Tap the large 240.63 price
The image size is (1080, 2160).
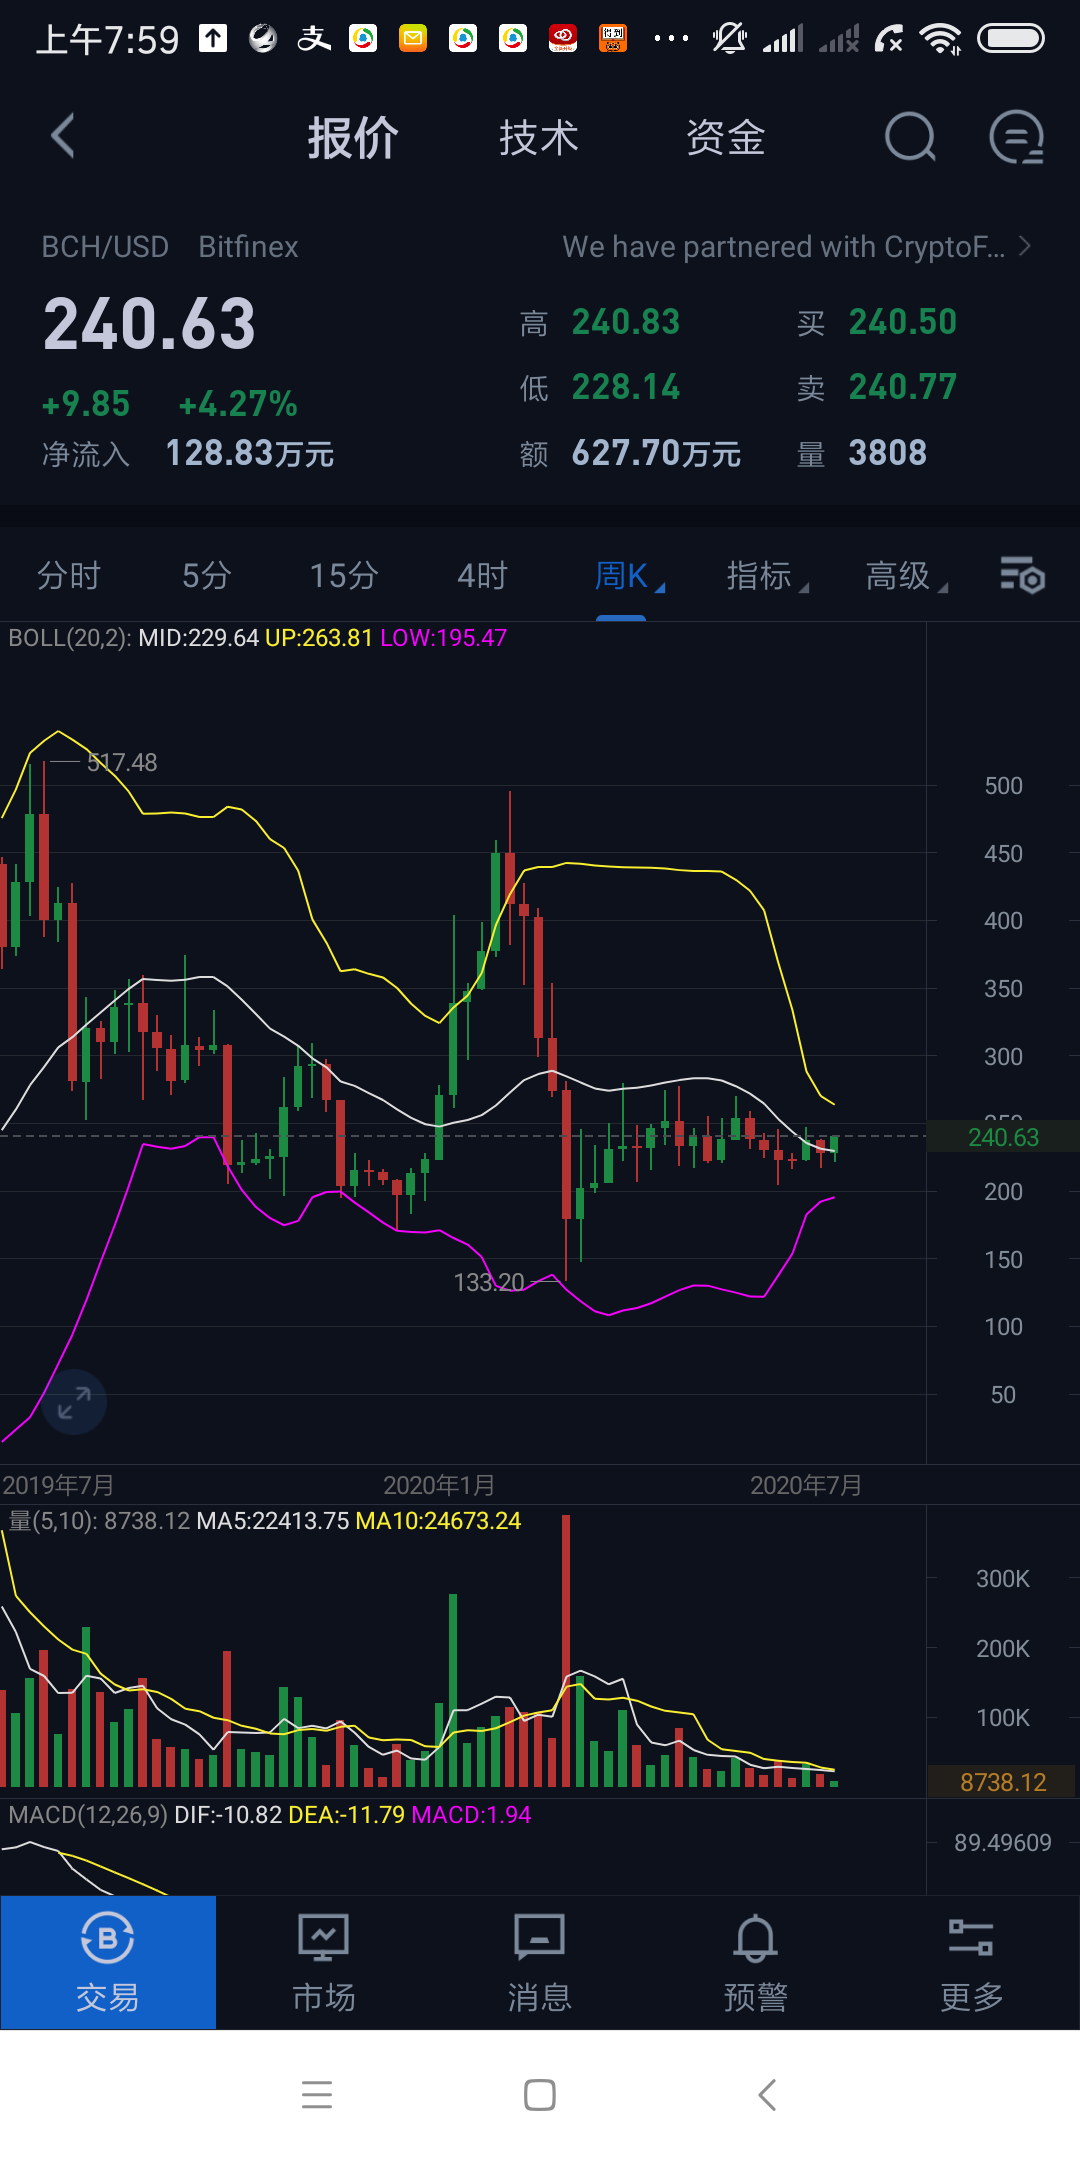(x=150, y=324)
